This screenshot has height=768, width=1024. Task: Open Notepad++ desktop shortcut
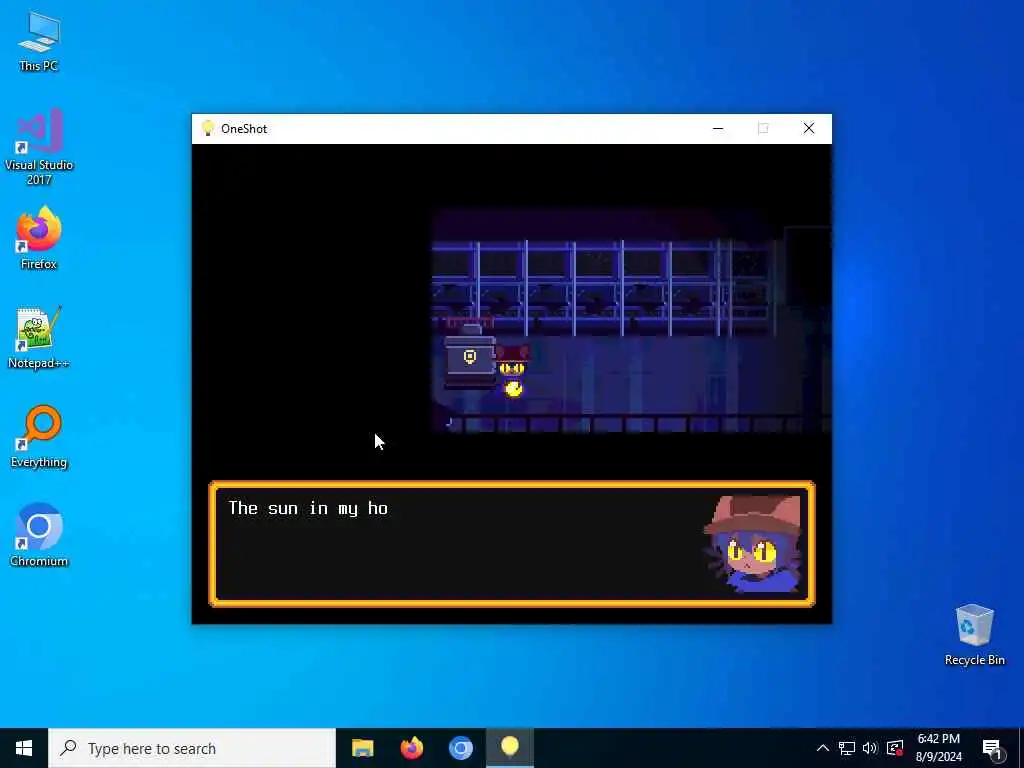(39, 338)
